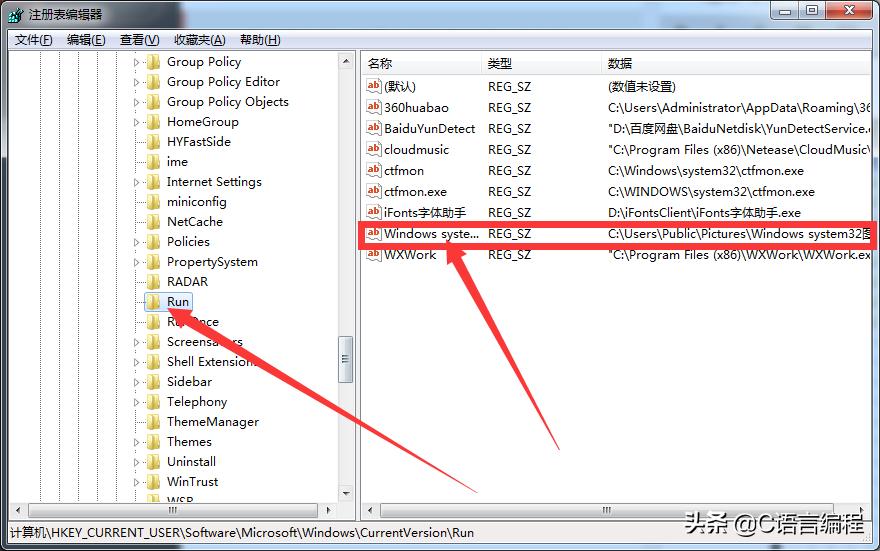The height and width of the screenshot is (551, 880).
Task: Select the WXWork value name
Action: pyautogui.click(x=410, y=255)
